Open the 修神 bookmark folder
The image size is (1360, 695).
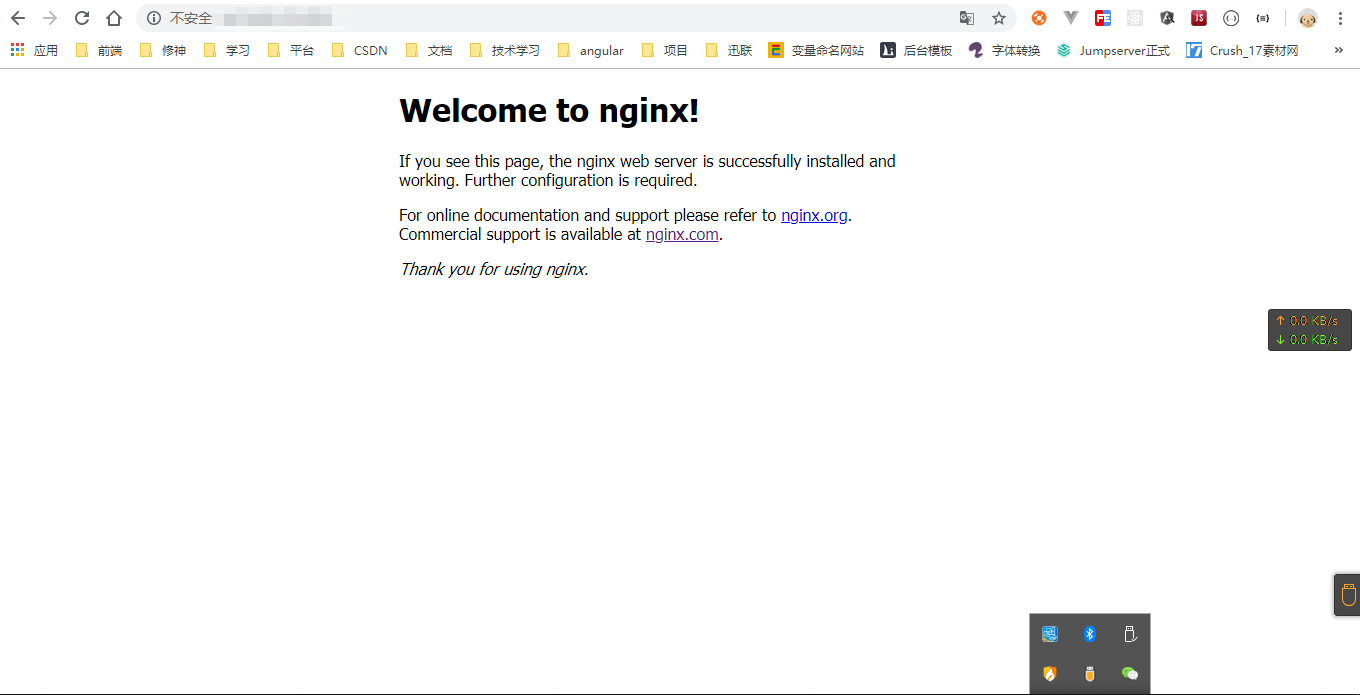[163, 50]
